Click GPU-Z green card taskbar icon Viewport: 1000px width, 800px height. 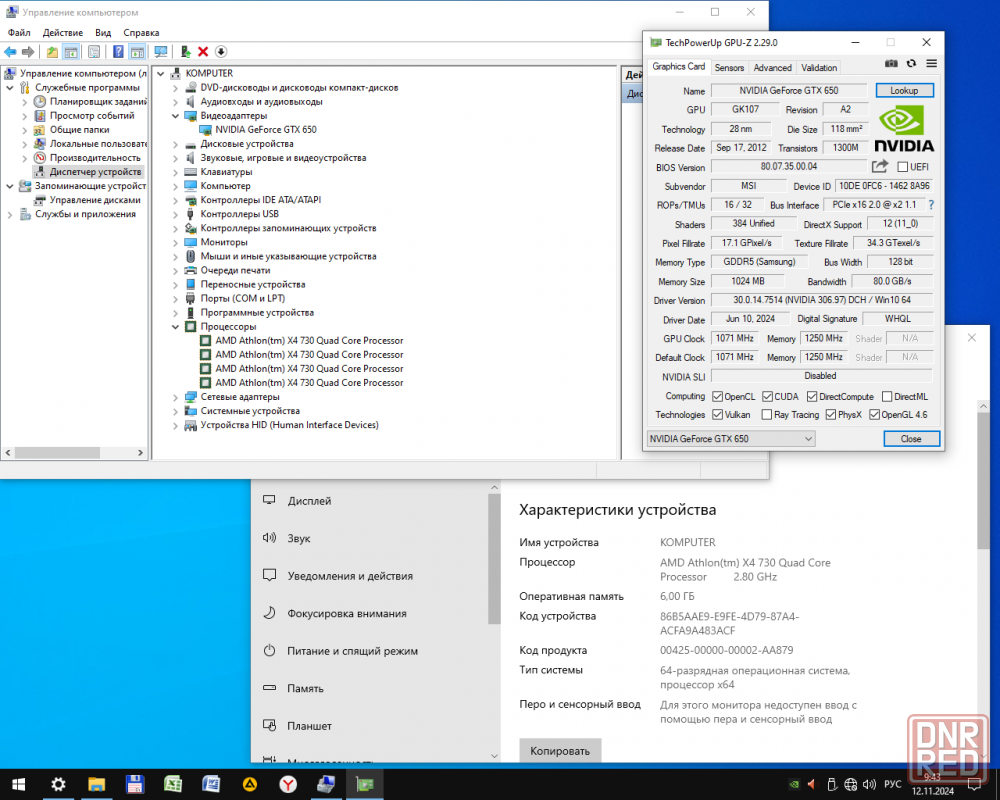click(365, 784)
